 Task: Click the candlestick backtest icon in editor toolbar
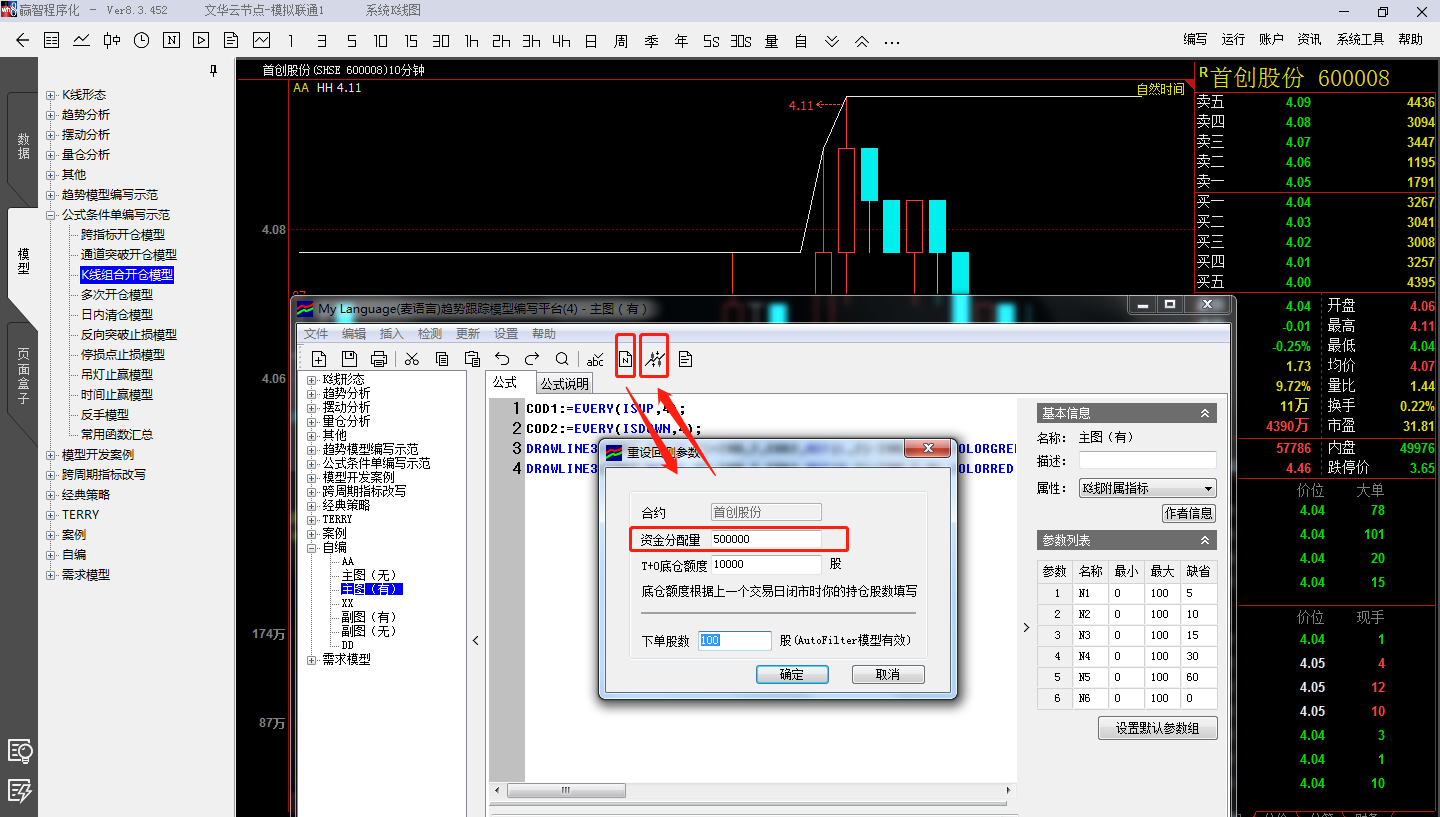click(654, 359)
